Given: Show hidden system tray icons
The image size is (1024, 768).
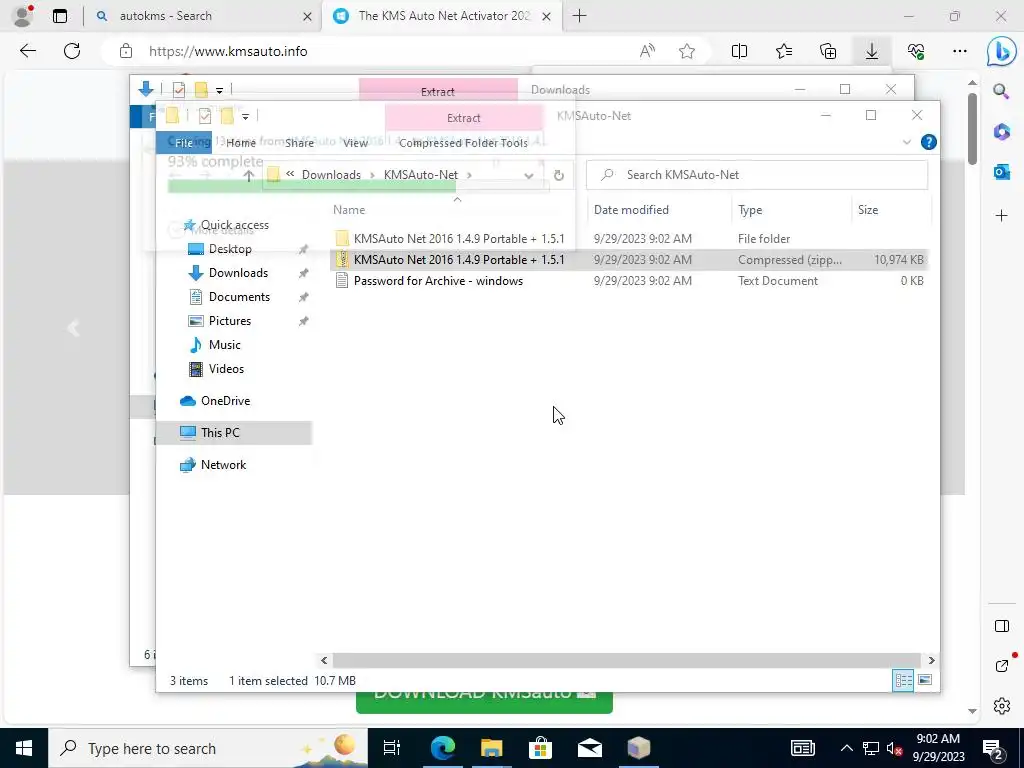Looking at the screenshot, I should click(x=846, y=748).
